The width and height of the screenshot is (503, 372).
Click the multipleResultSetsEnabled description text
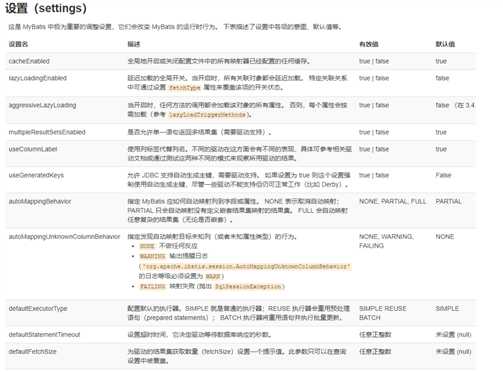click(199, 132)
